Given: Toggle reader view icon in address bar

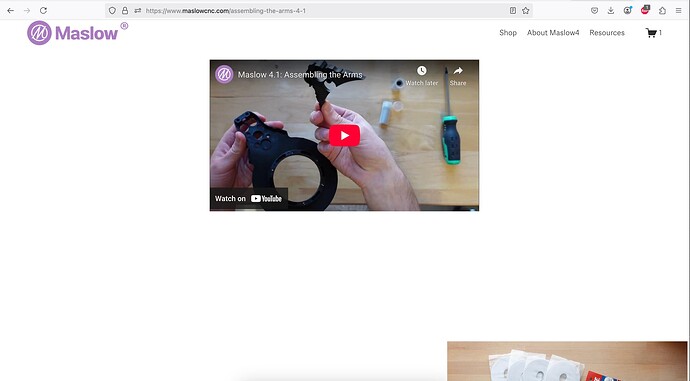Looking at the screenshot, I should click(513, 11).
